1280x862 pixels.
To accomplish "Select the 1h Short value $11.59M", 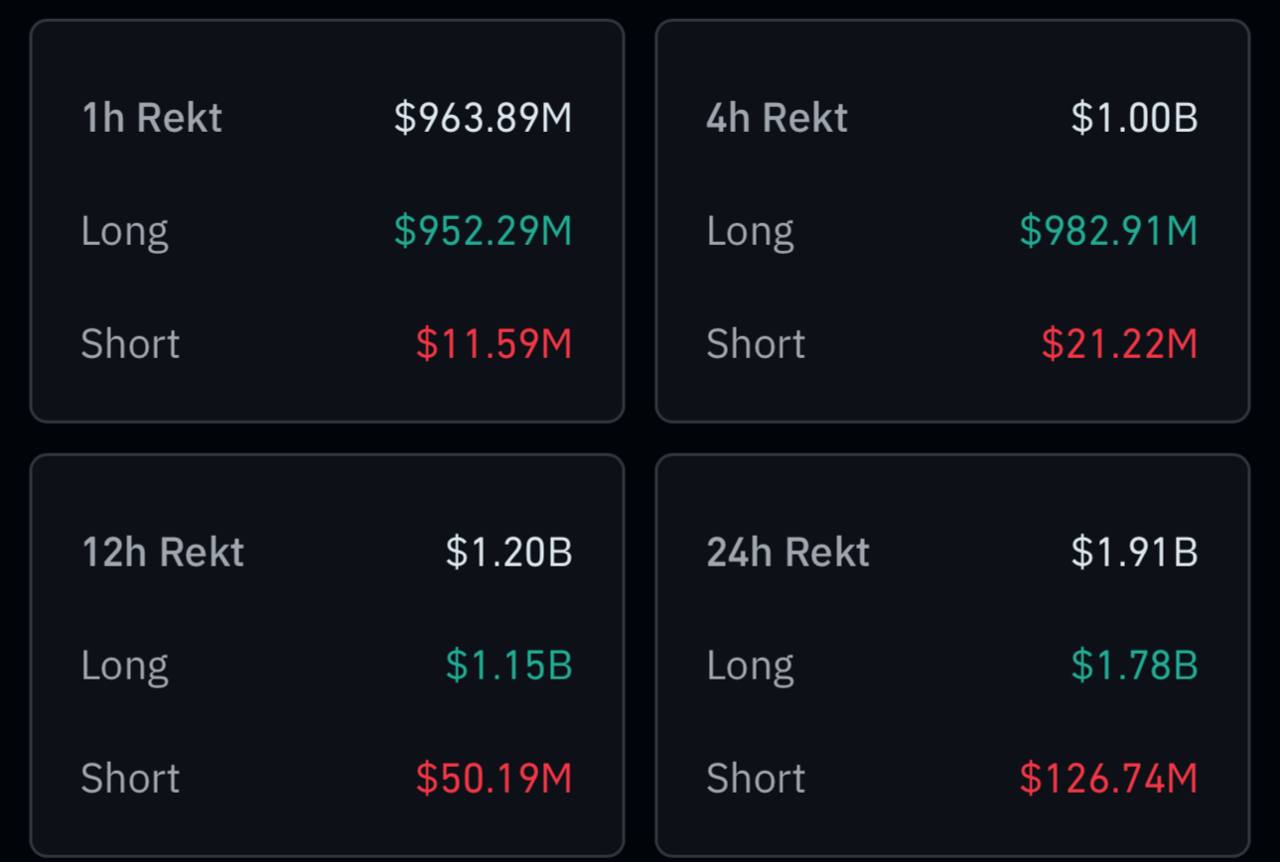I will point(494,344).
